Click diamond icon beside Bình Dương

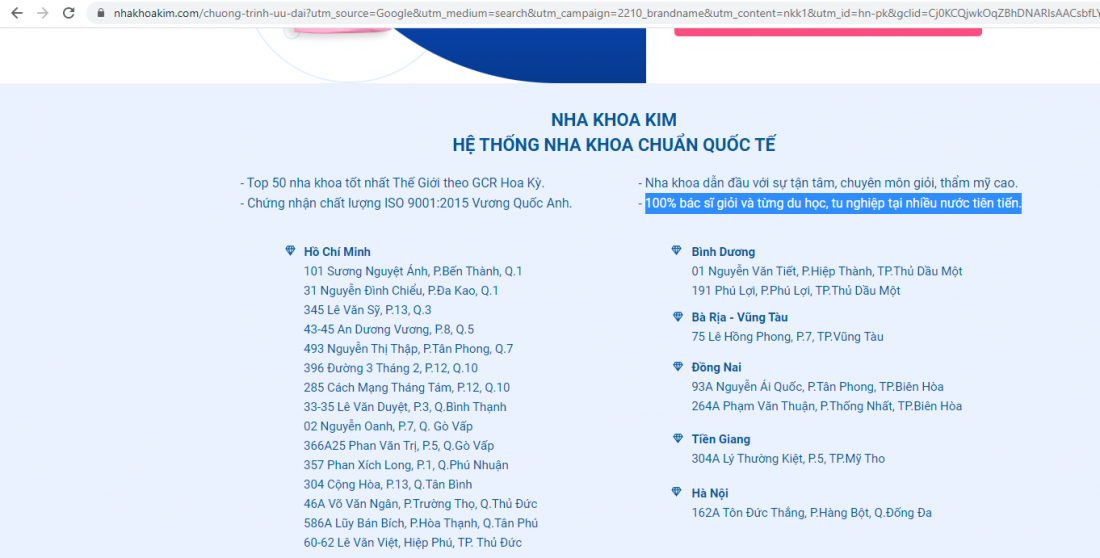pyautogui.click(x=677, y=251)
